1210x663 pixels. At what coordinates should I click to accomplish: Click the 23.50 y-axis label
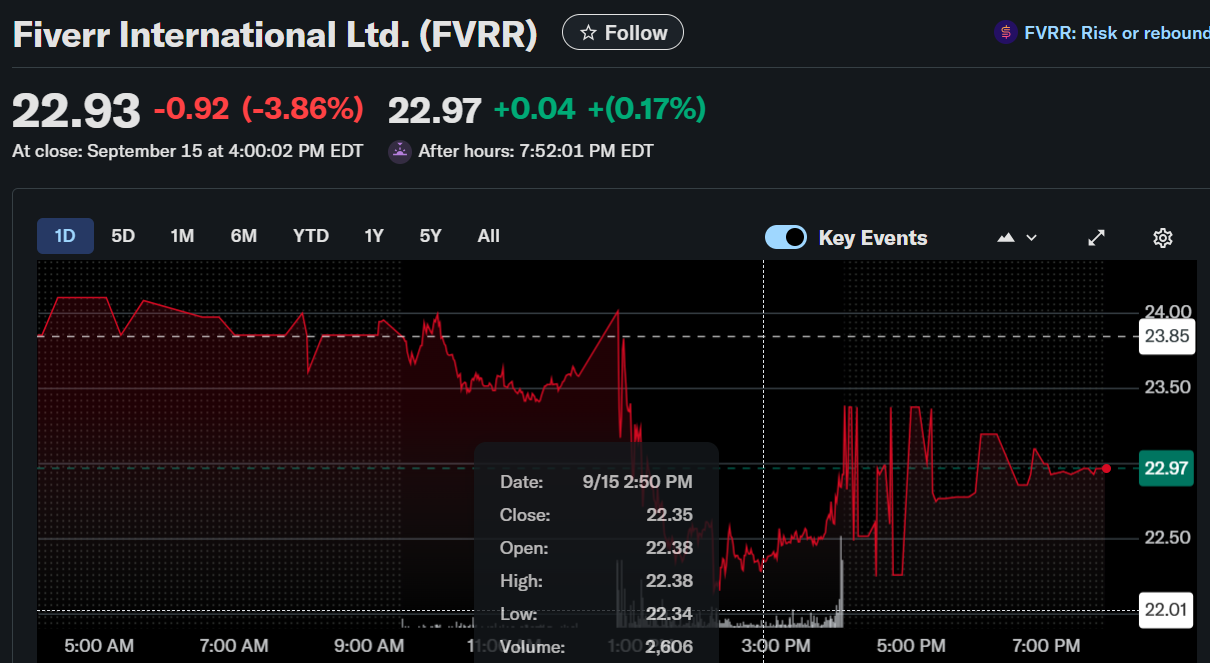pos(1167,388)
